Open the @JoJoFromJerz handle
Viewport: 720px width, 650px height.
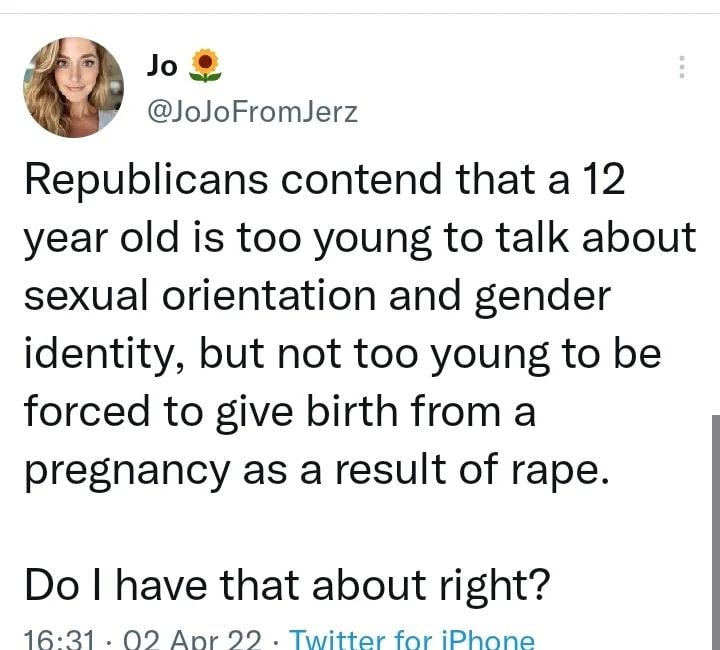click(x=251, y=112)
